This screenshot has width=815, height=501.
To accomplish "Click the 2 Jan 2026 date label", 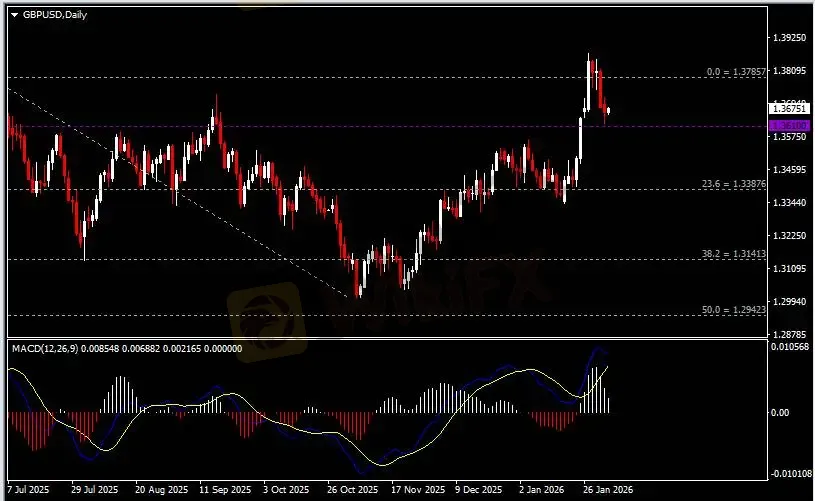I will (x=542, y=490).
